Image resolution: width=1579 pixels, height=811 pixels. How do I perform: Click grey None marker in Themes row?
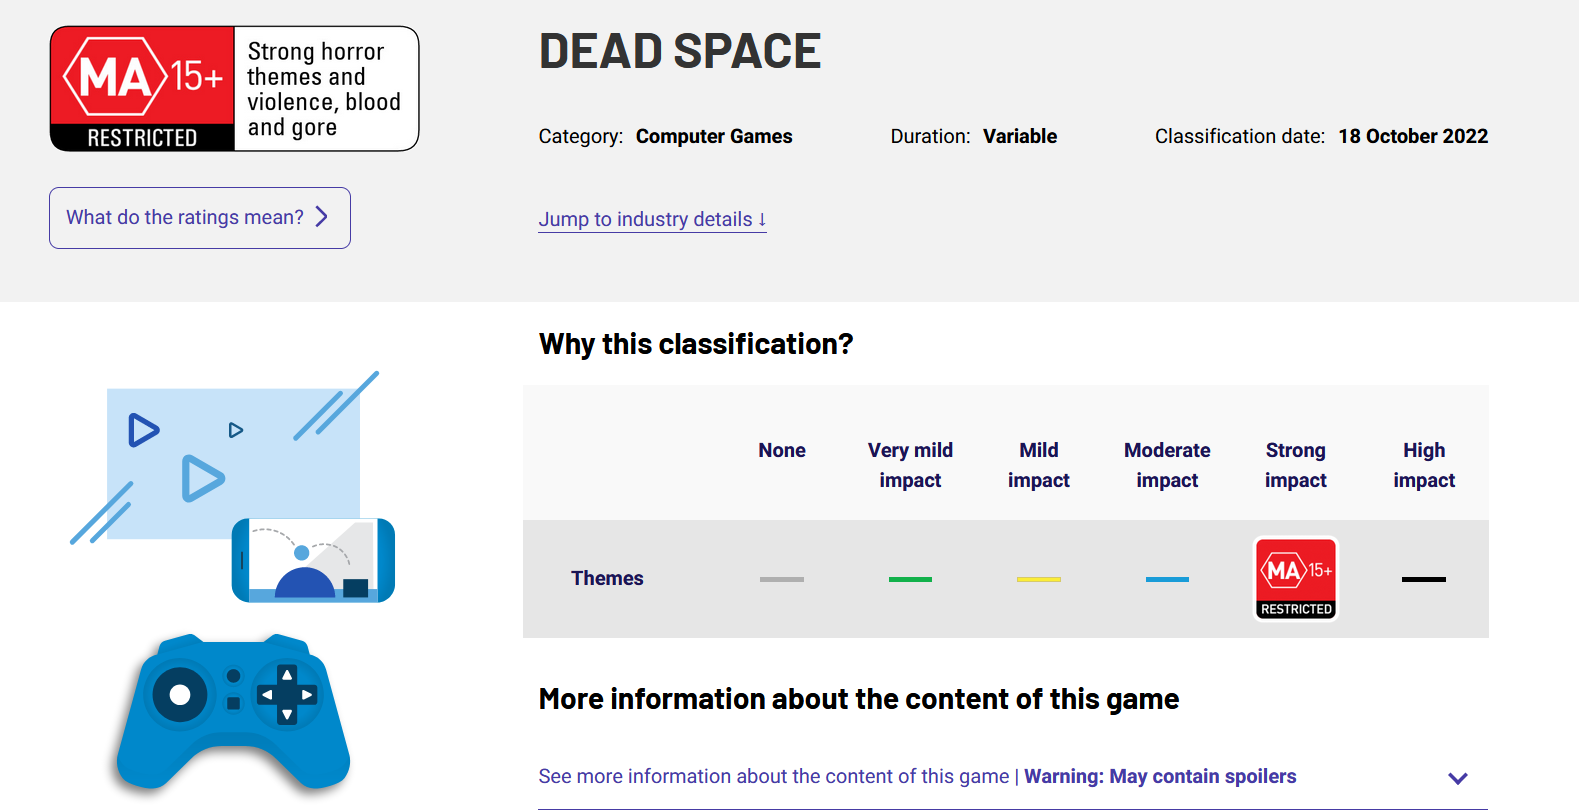pos(782,579)
